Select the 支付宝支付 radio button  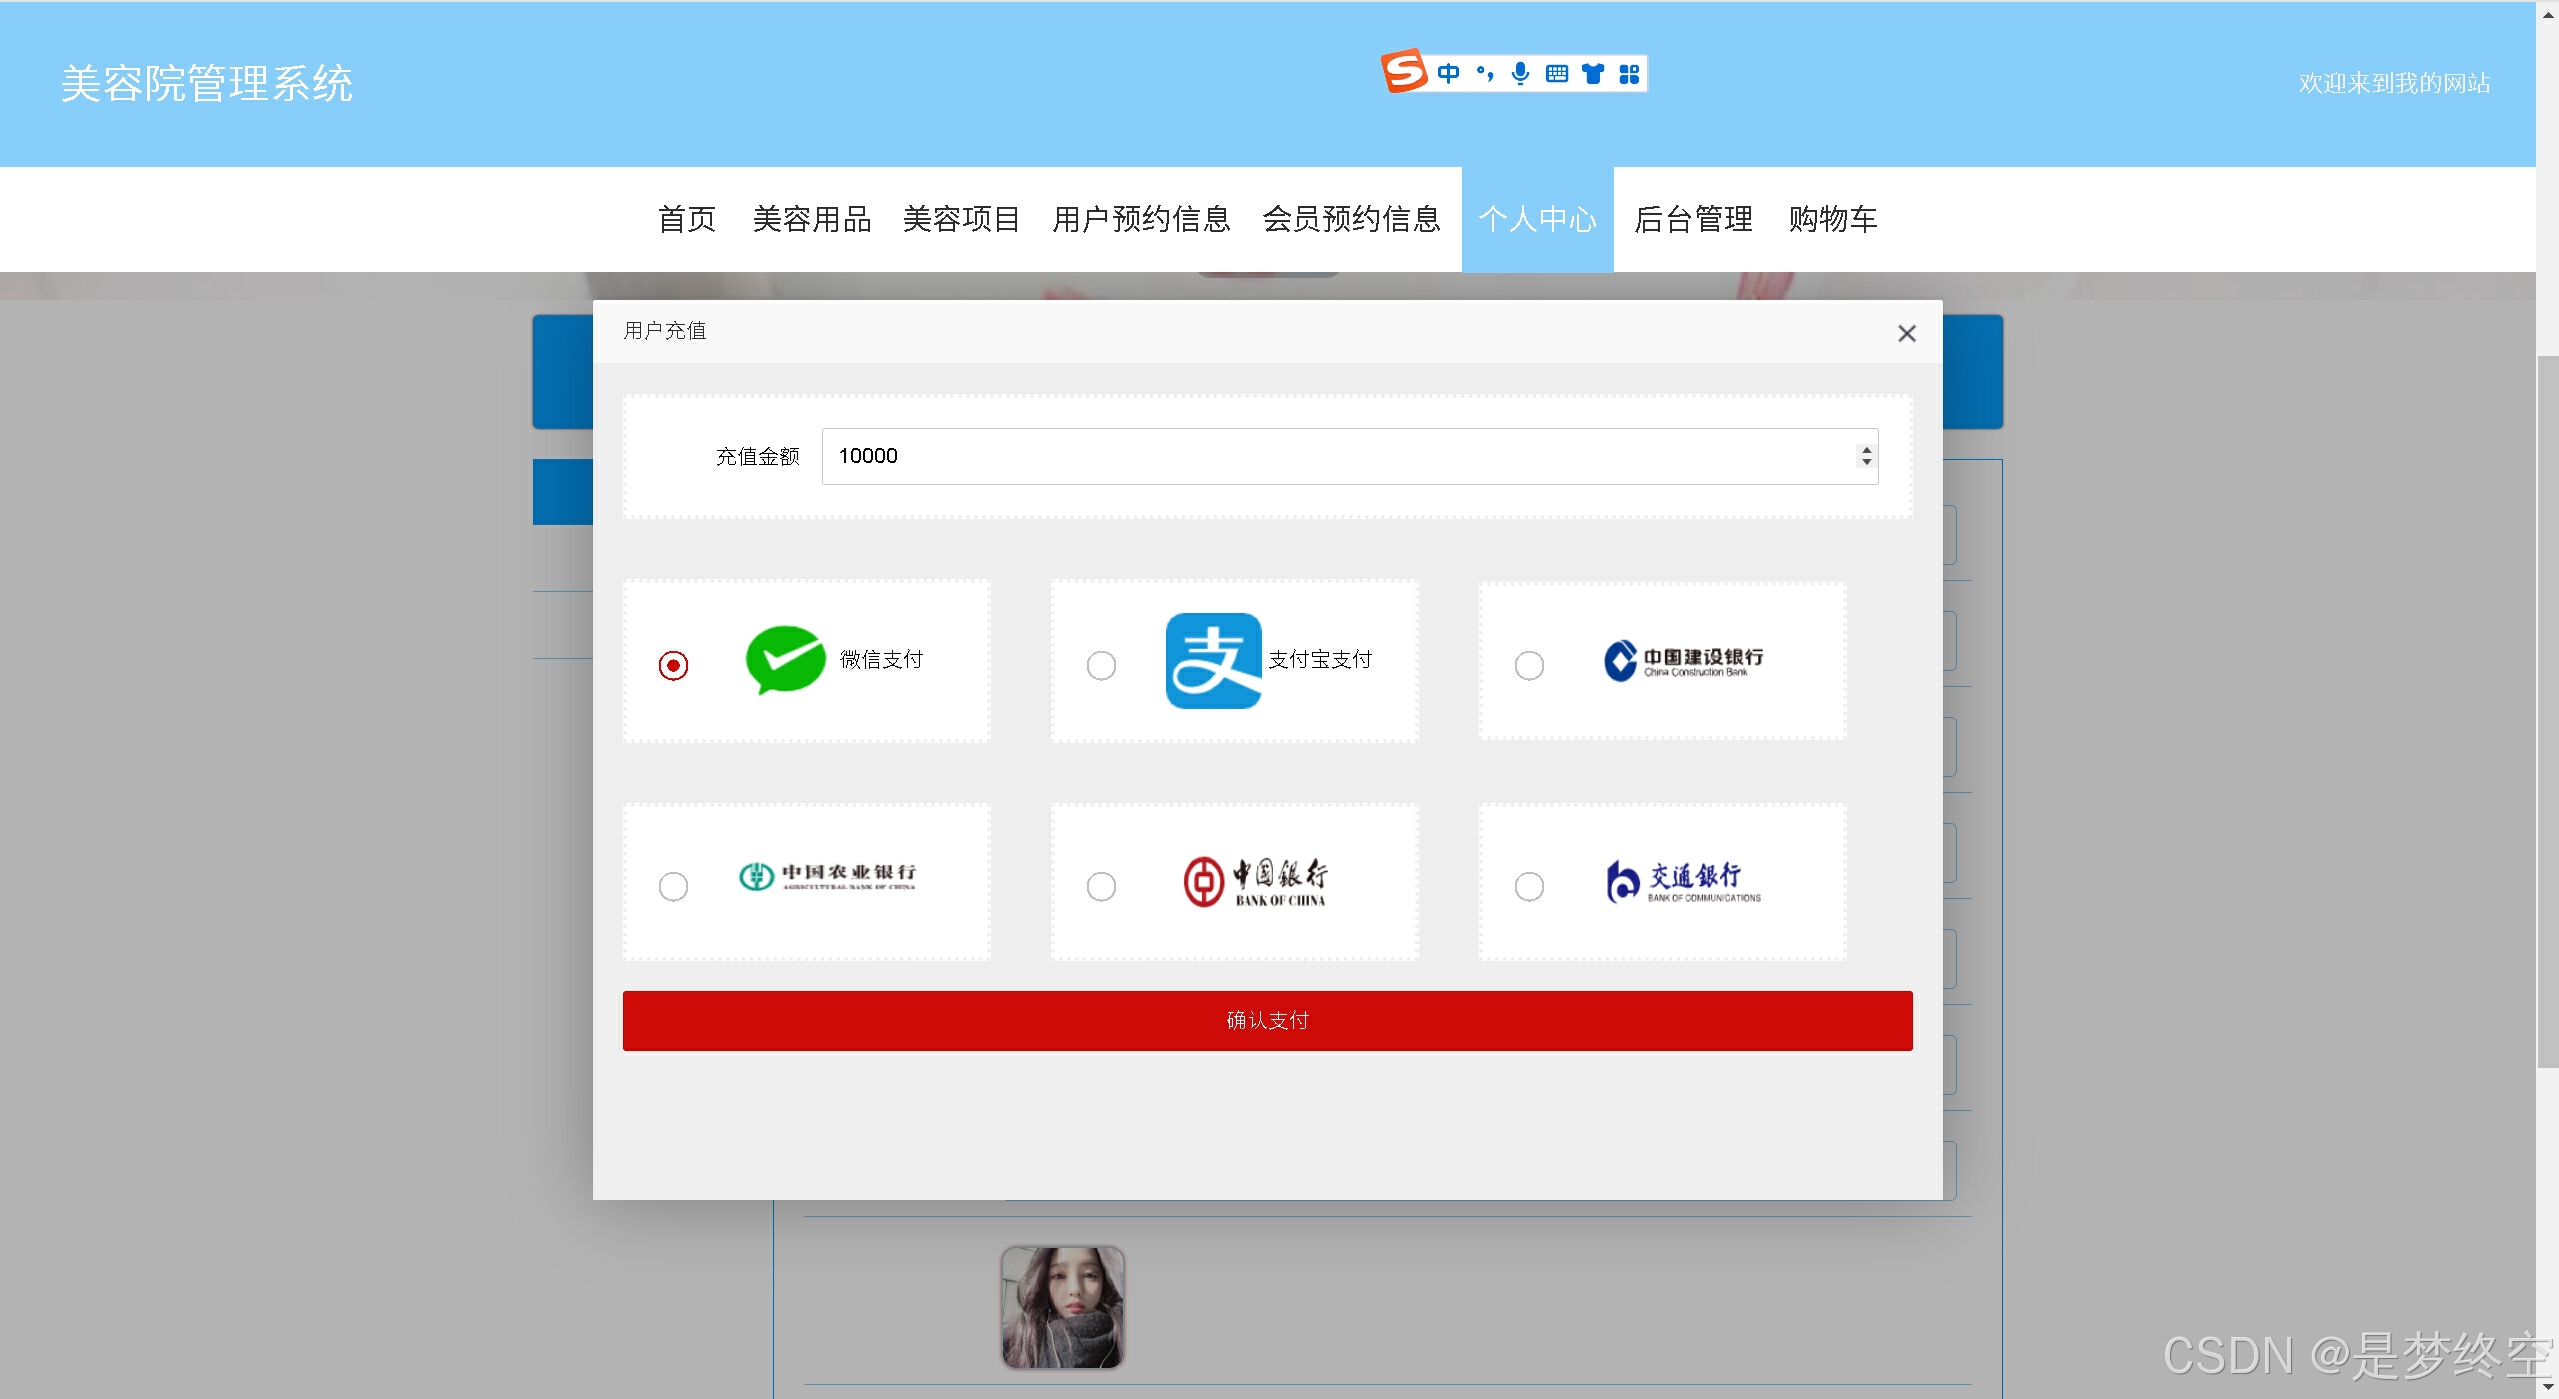pos(1101,665)
